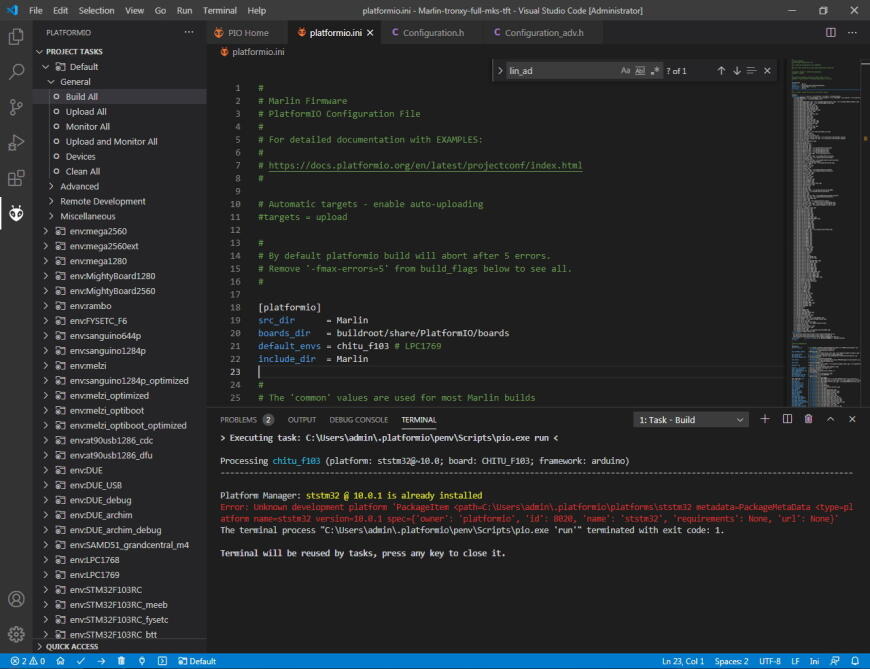
Task: Open the Run and Debug view
Action: click(16, 143)
